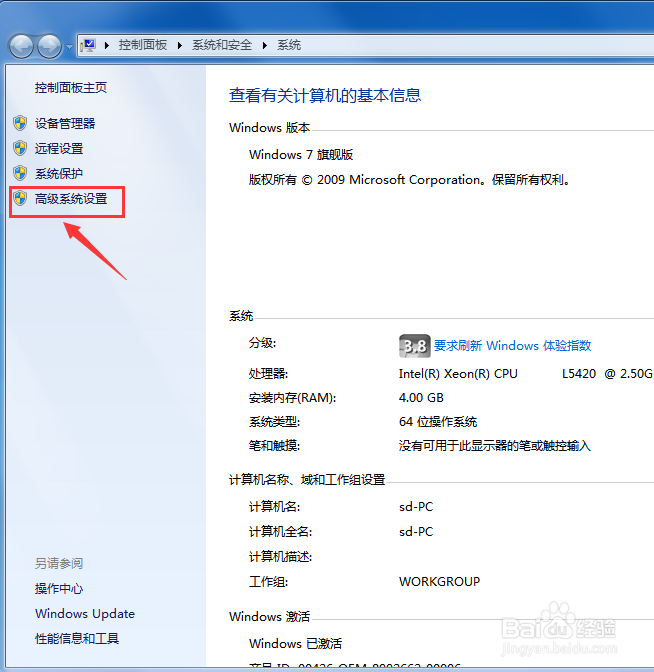
Task: Click section header 计算机名称、域和工作组设置
Action: [307, 480]
